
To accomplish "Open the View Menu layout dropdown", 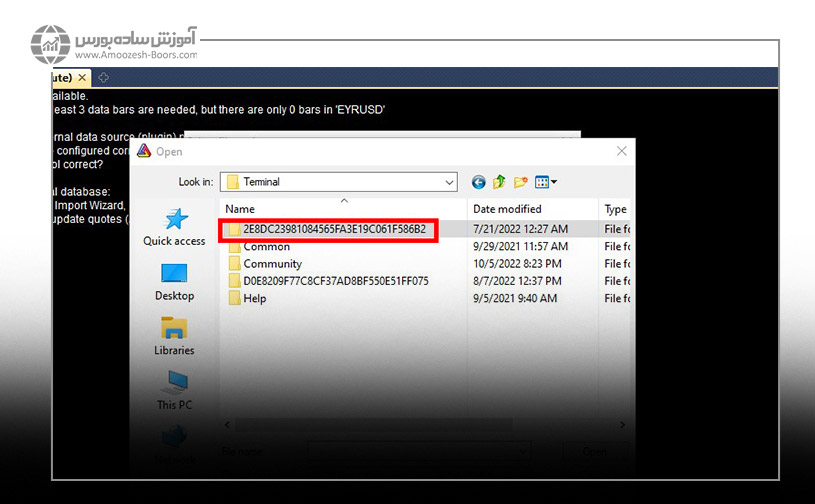I will 546,182.
